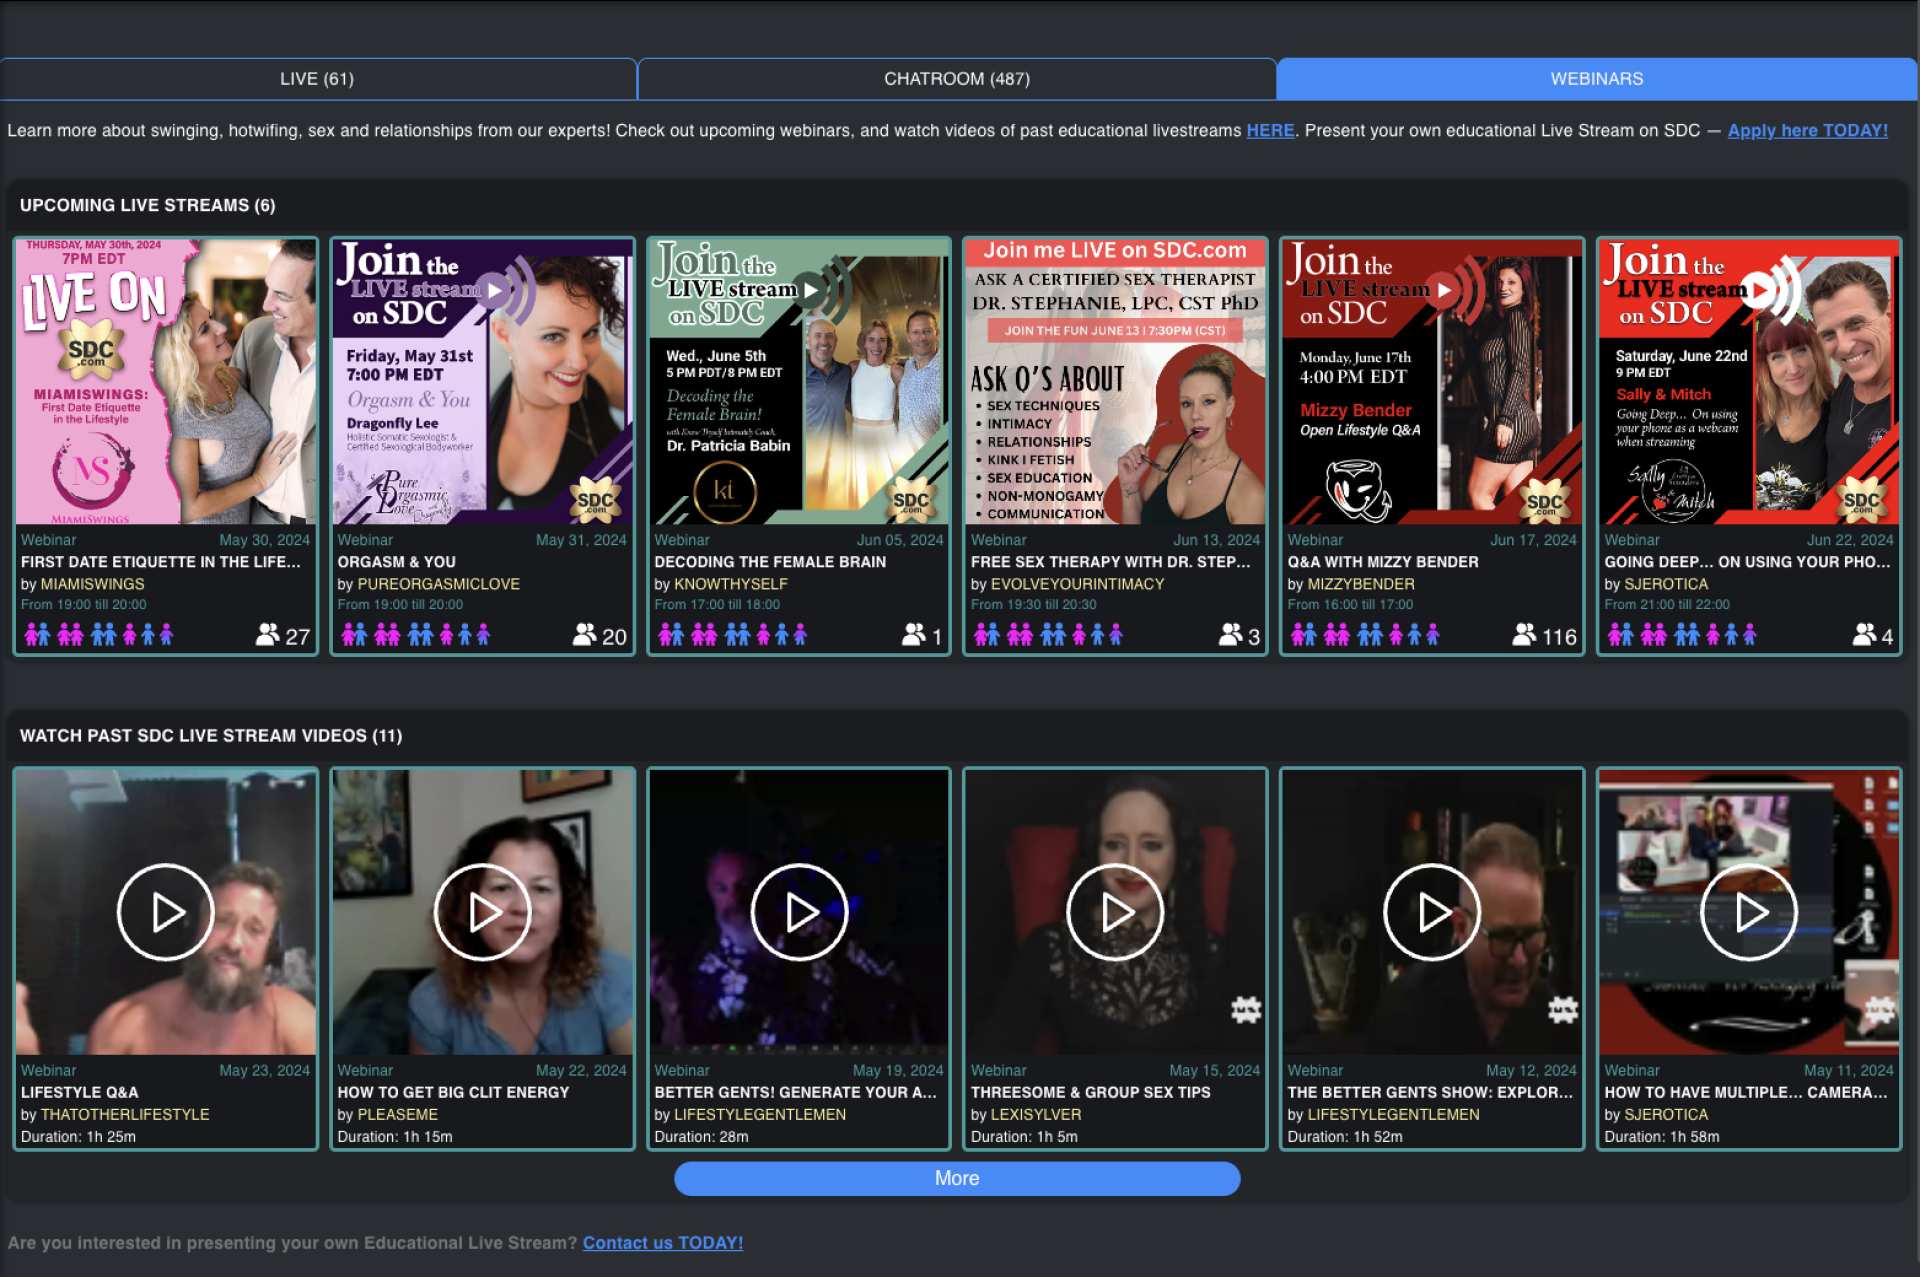Click audience type icons on Orgasm & You card
Image resolution: width=1920 pixels, height=1277 pixels.
(x=416, y=635)
